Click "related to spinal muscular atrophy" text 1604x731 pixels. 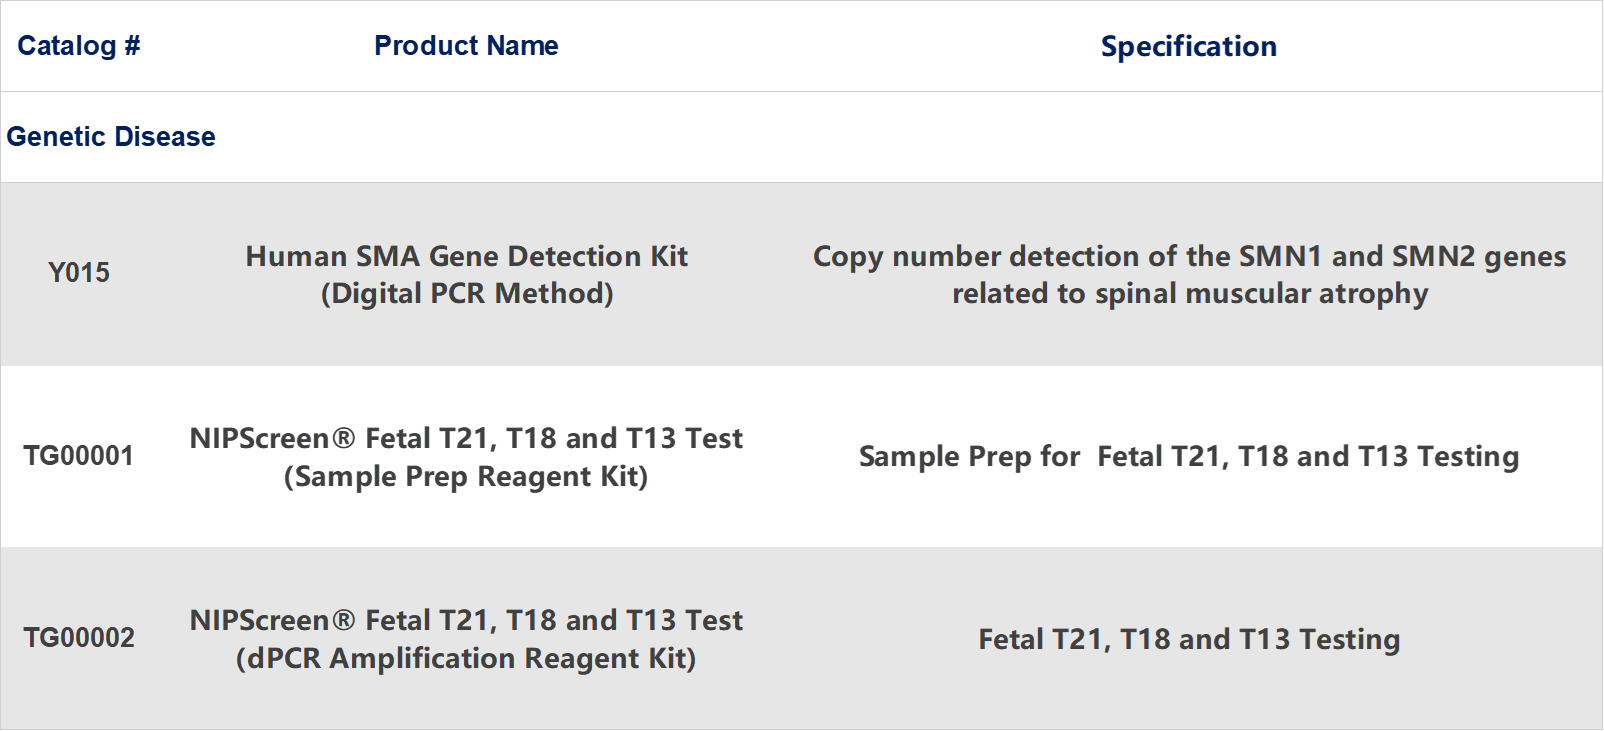pyautogui.click(x=1189, y=294)
